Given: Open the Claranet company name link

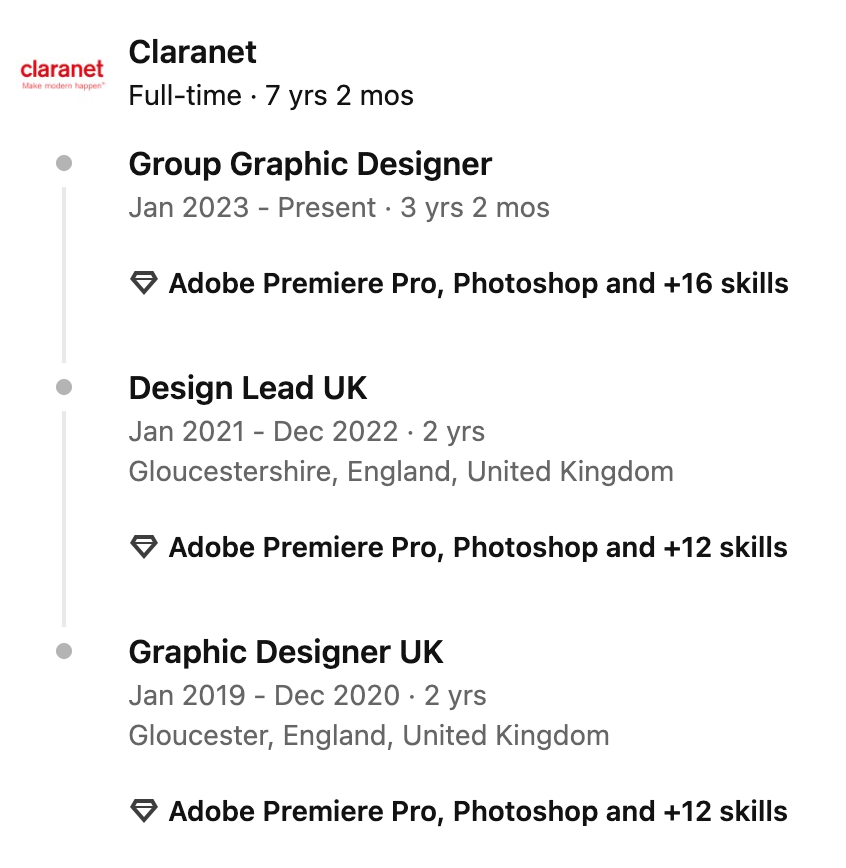Looking at the screenshot, I should 193,52.
